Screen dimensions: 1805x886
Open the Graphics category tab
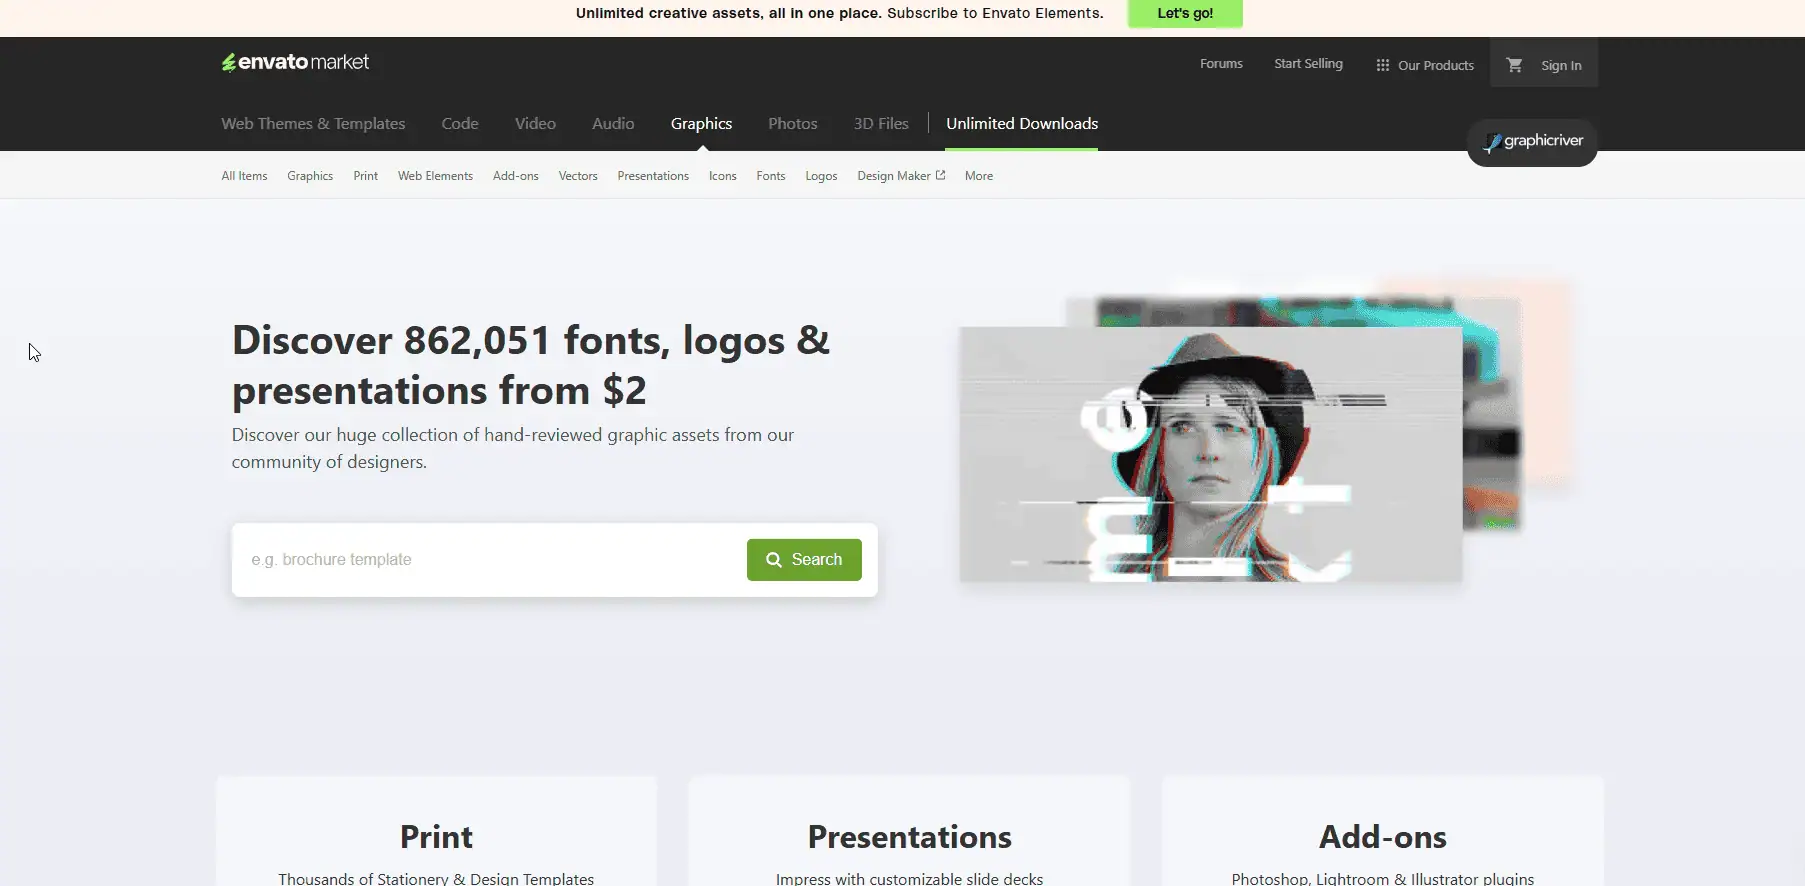(x=701, y=124)
